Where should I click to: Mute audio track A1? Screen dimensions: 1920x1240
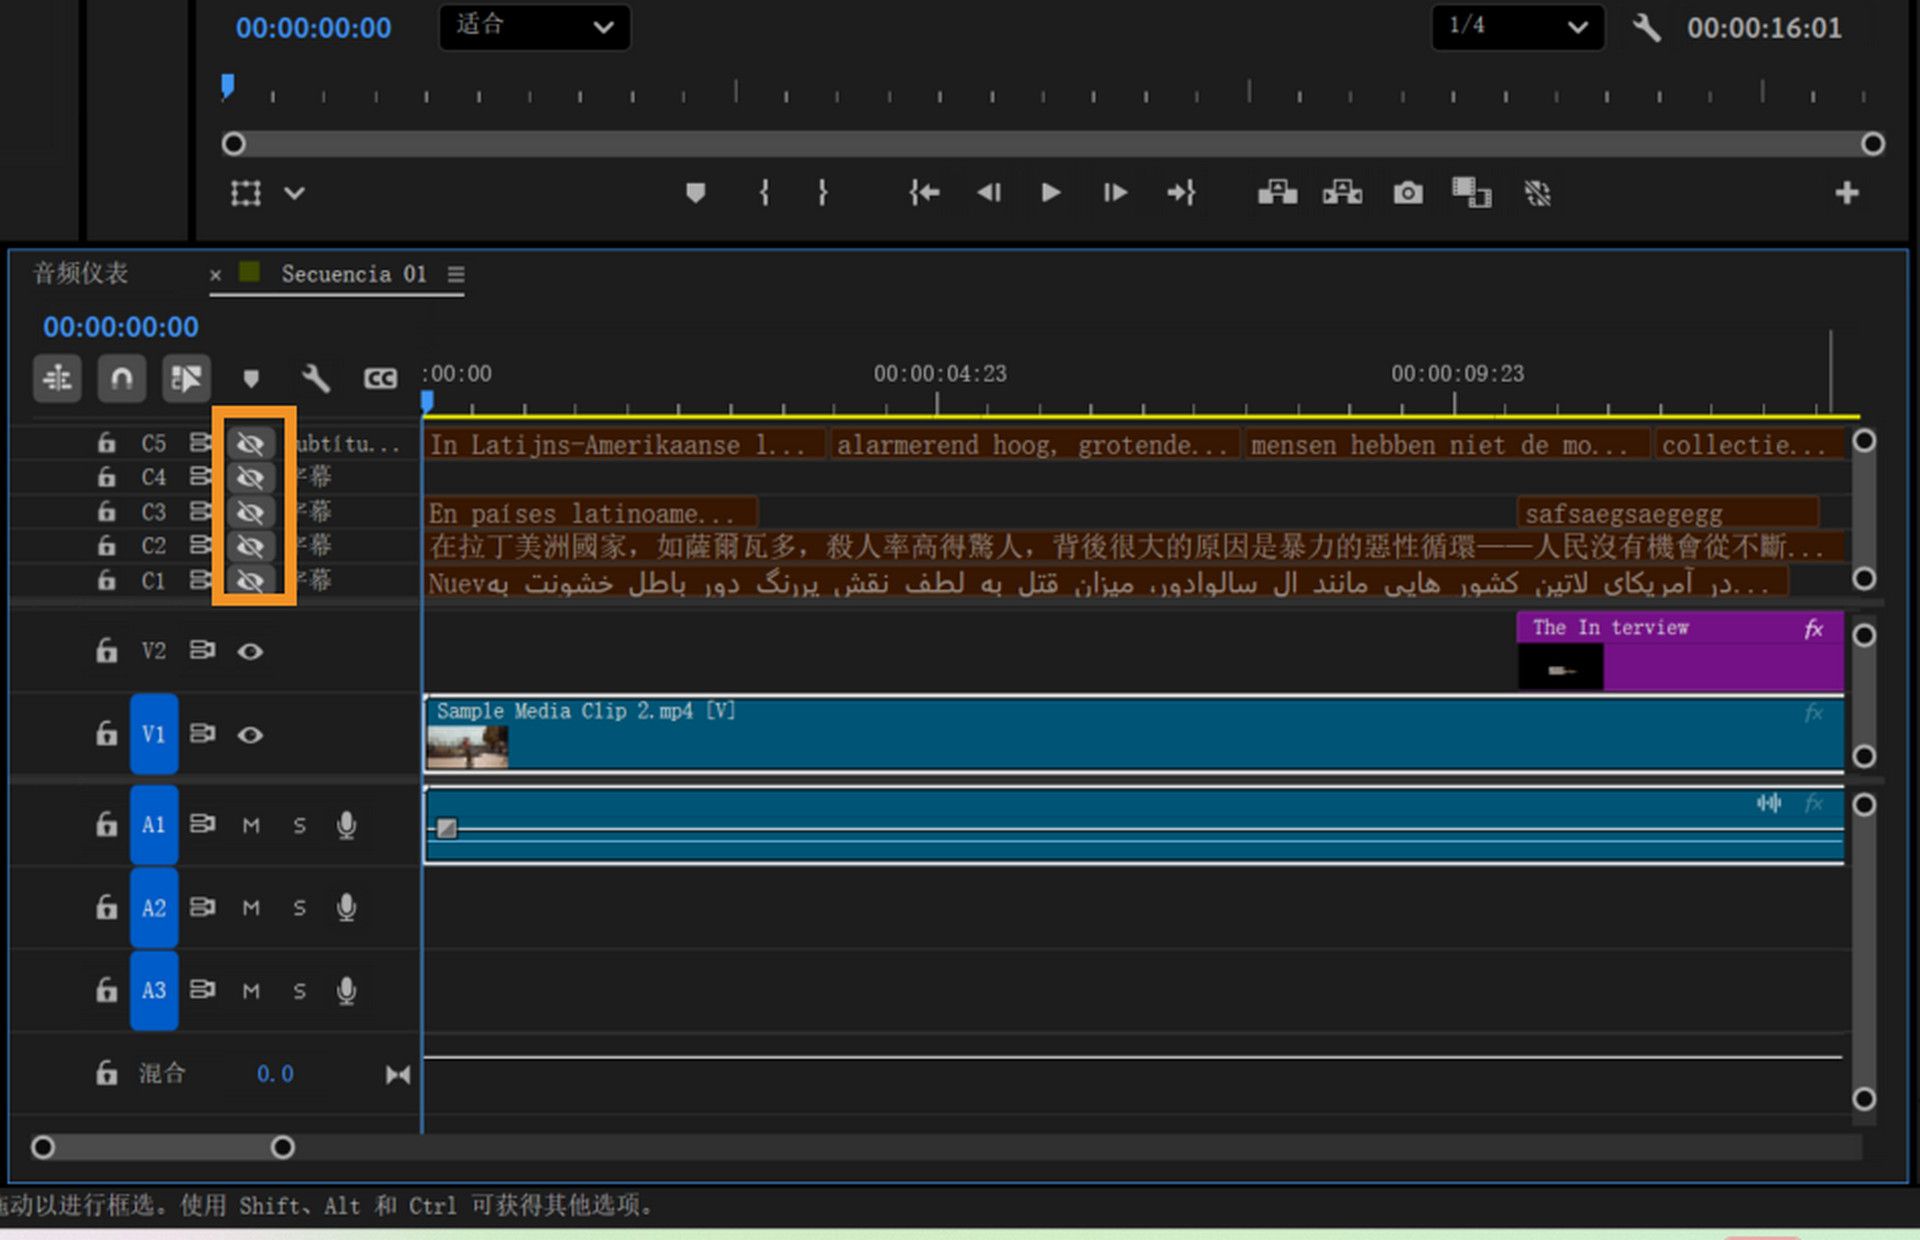[x=251, y=825]
